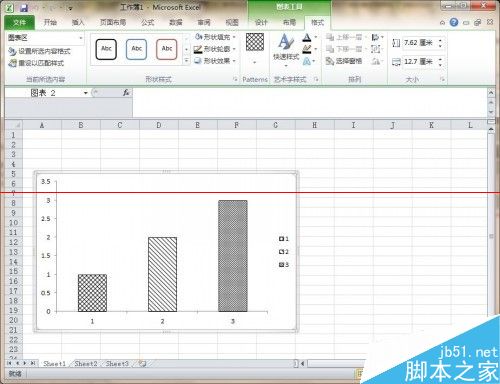
Task: Edit the shape width 12.7 厘米 field
Action: [x=420, y=62]
